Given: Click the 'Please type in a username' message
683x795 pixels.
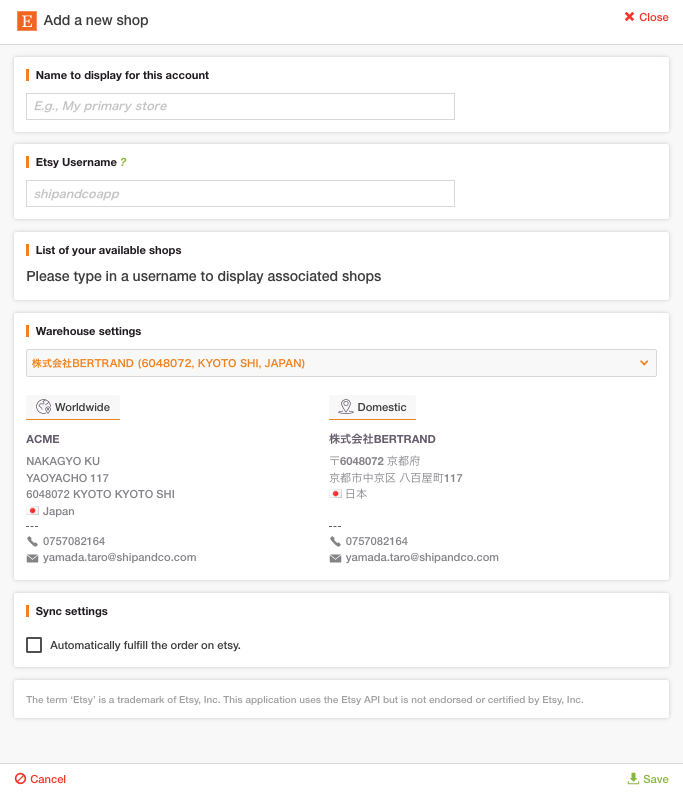Looking at the screenshot, I should coord(204,276).
